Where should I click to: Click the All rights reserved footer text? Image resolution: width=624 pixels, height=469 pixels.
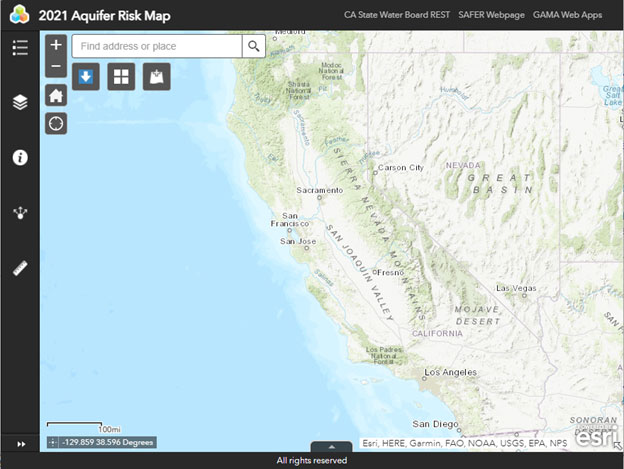pos(312,461)
